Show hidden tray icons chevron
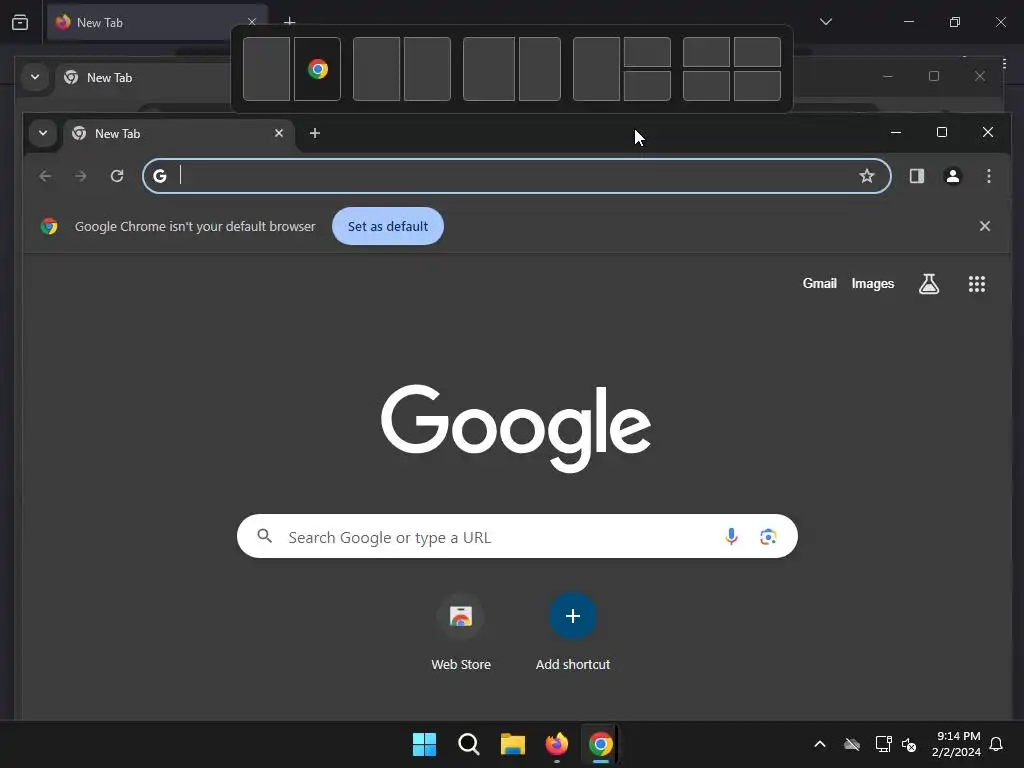 point(820,744)
